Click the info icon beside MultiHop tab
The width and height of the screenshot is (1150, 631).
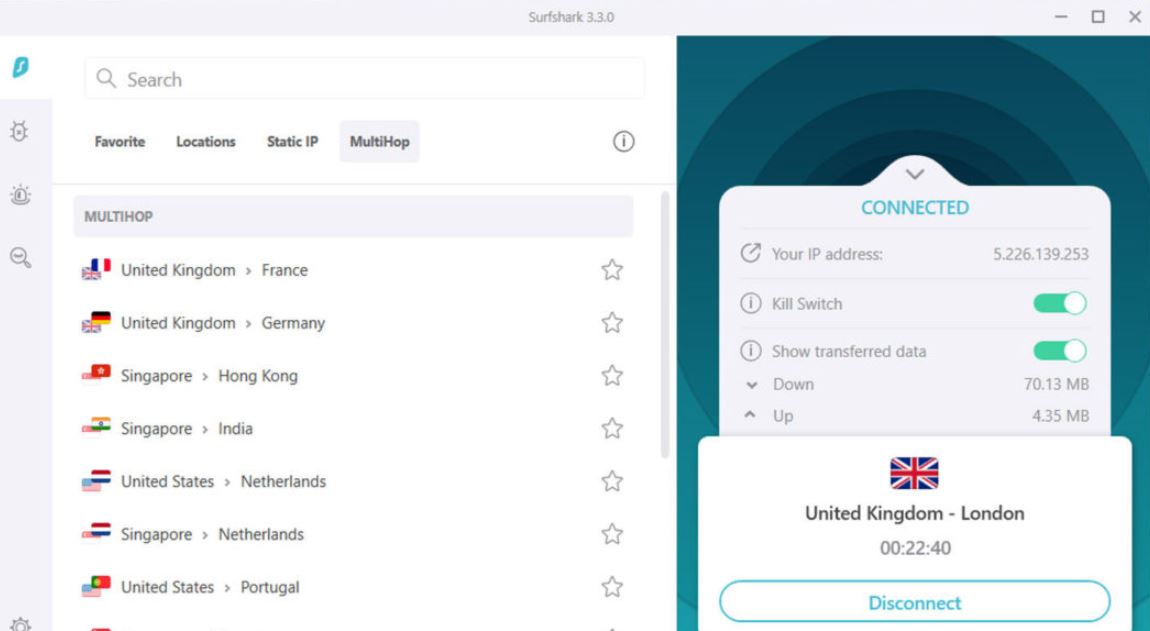(623, 142)
